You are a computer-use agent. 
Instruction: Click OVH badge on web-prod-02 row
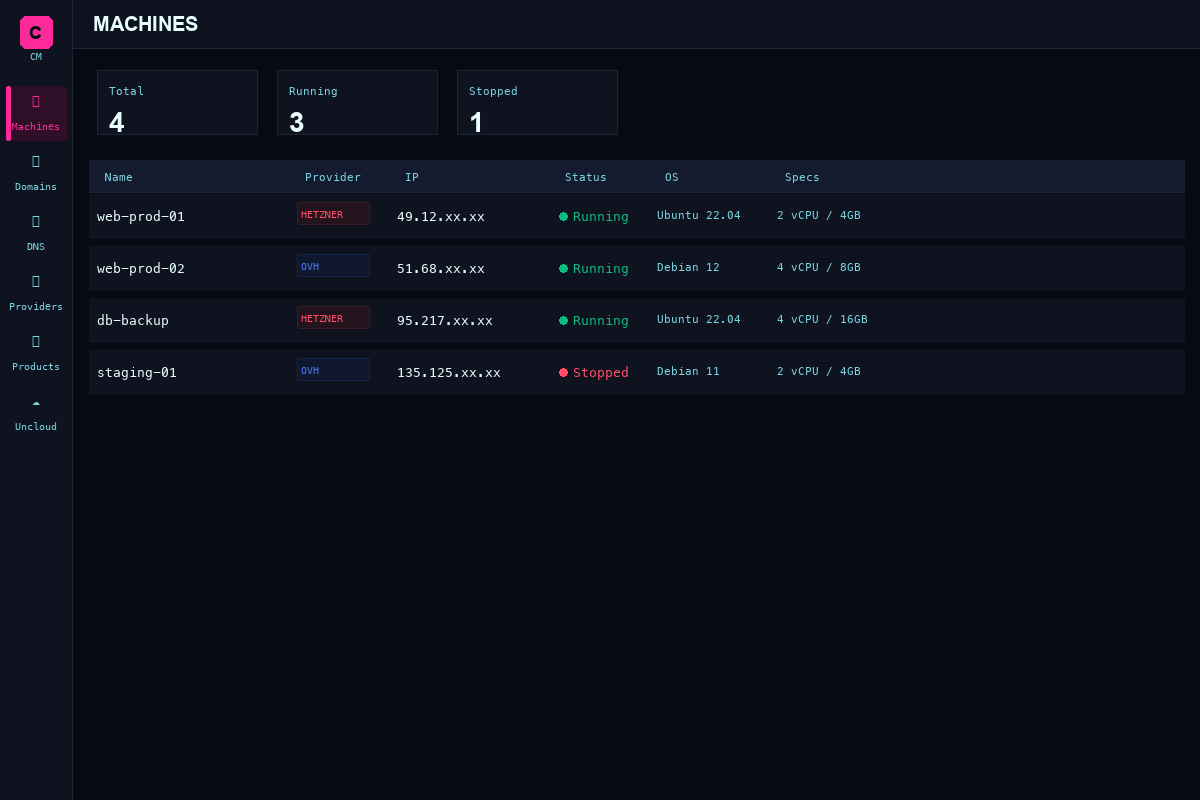333,266
